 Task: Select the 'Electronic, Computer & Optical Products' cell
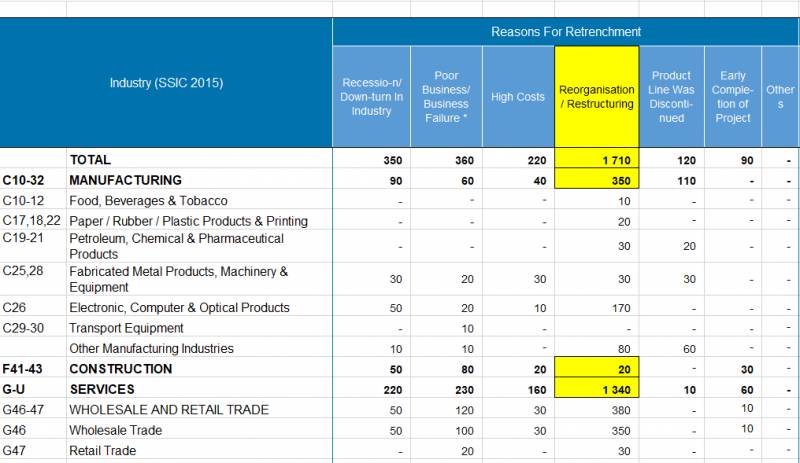(x=179, y=308)
